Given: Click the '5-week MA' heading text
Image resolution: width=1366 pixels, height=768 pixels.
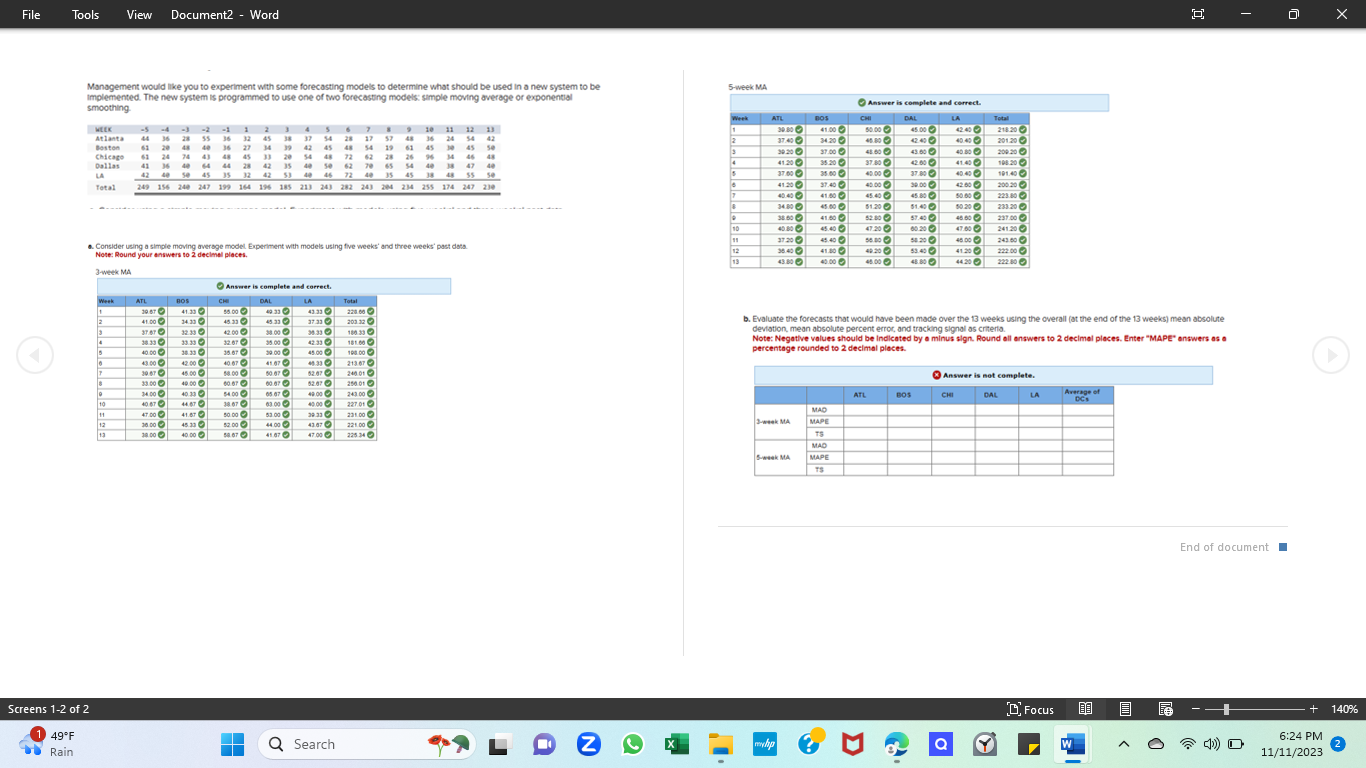Looking at the screenshot, I should (747, 87).
